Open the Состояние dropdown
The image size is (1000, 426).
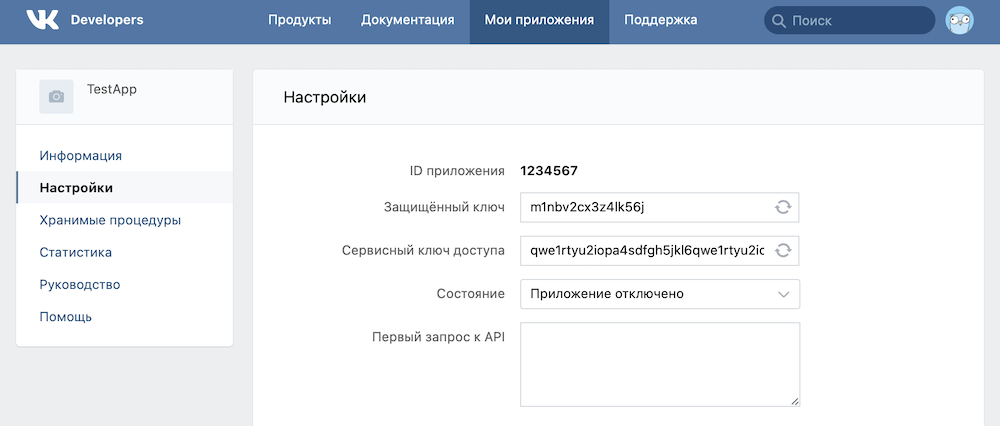659,294
